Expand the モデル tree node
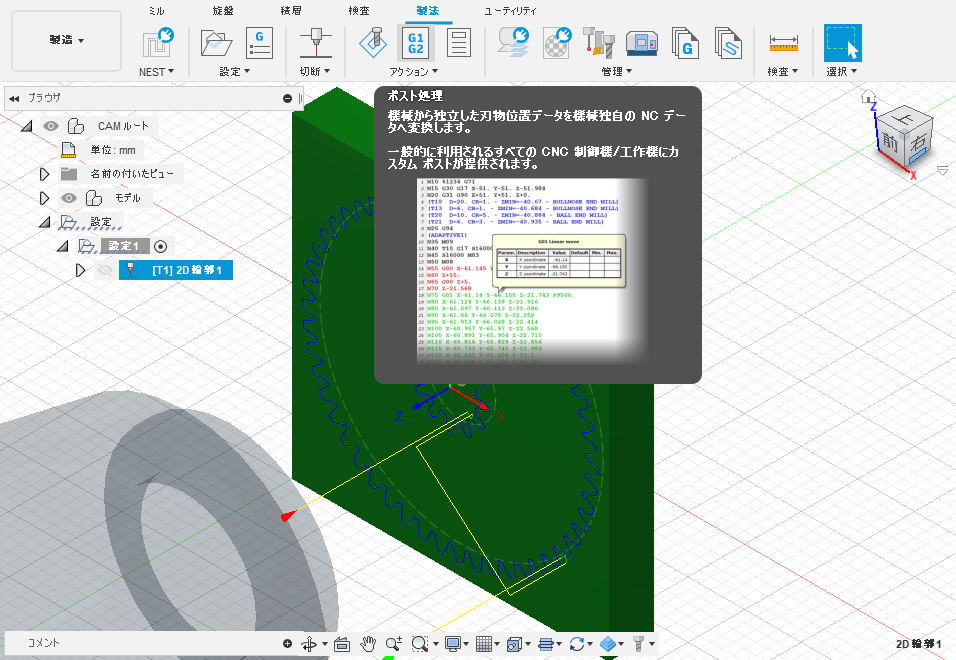The height and width of the screenshot is (660, 956). coord(43,198)
